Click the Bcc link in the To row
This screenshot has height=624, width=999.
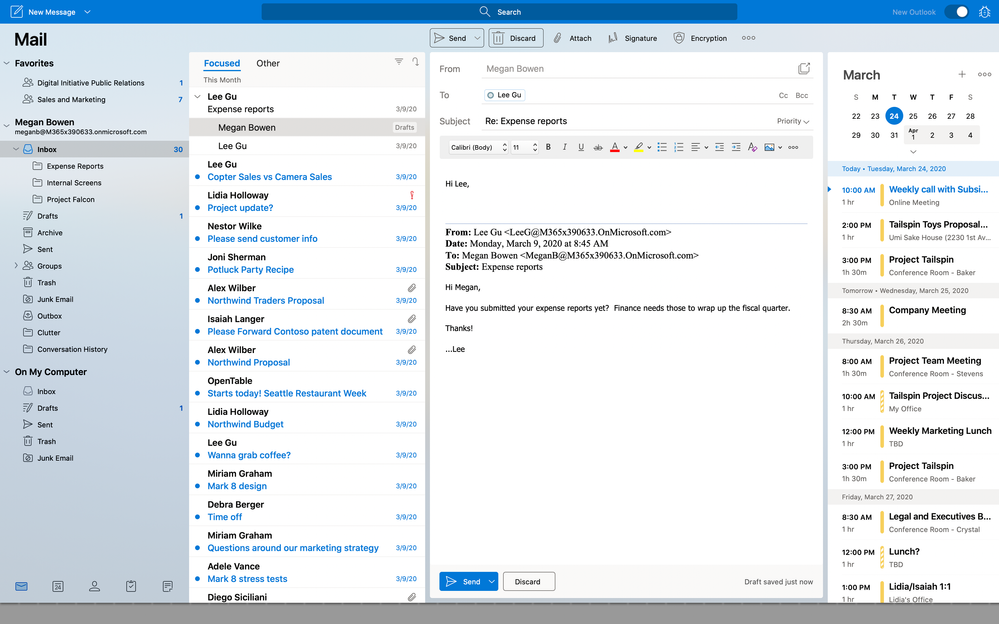click(x=801, y=96)
